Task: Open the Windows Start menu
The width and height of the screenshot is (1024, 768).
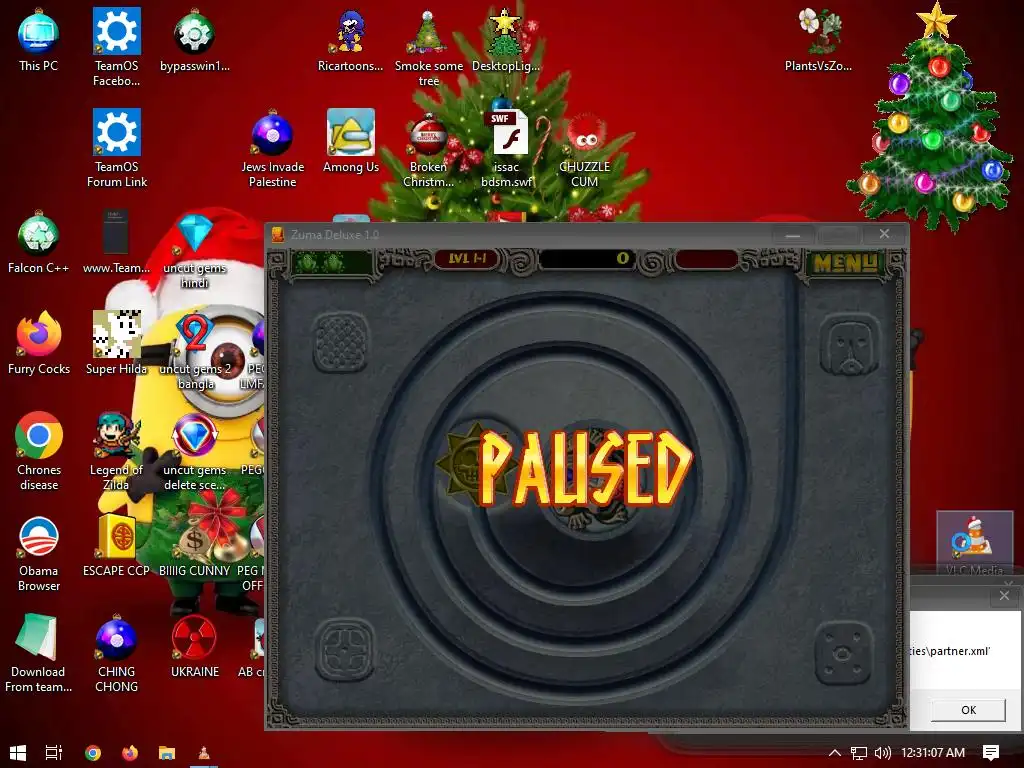Action: point(18,752)
